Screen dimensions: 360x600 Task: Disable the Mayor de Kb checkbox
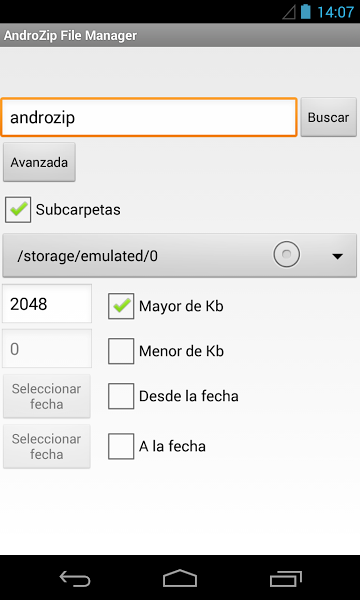coord(121,306)
